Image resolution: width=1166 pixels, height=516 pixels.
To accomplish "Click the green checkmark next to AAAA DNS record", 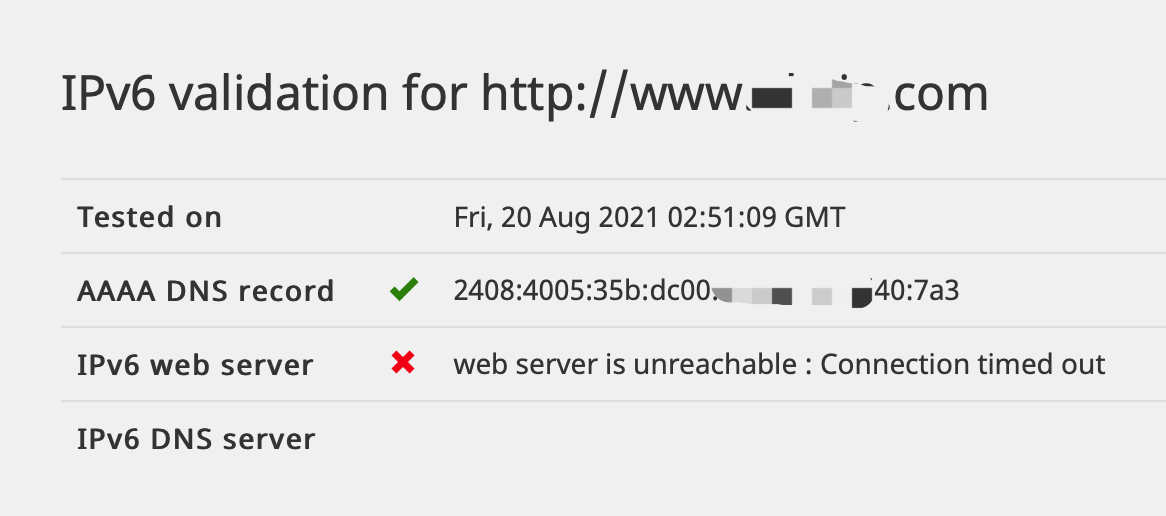I will [404, 289].
